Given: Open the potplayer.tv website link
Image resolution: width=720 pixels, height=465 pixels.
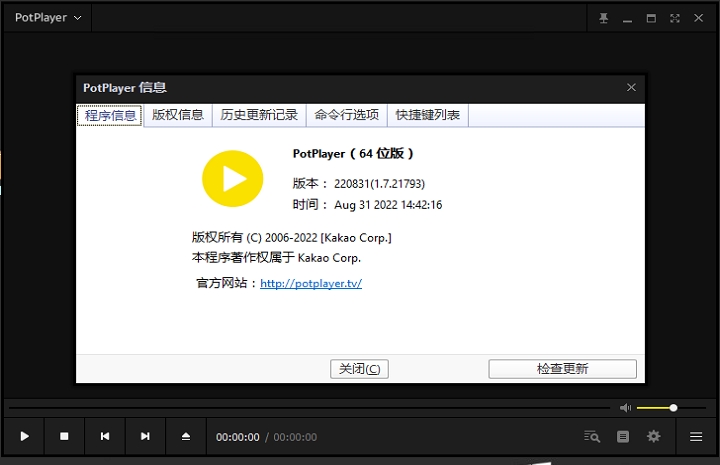Looking at the screenshot, I should [x=310, y=283].
